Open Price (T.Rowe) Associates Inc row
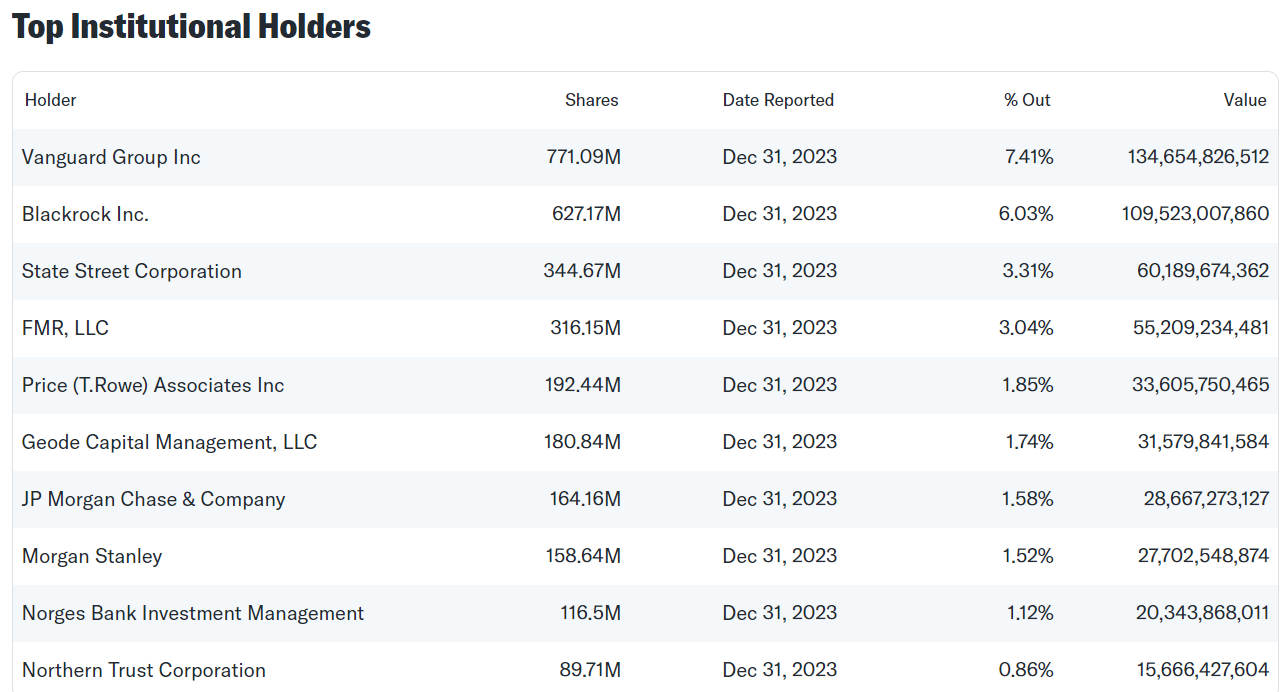 point(645,385)
